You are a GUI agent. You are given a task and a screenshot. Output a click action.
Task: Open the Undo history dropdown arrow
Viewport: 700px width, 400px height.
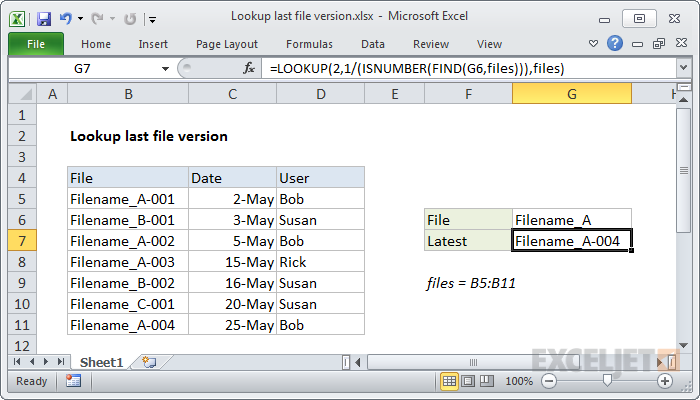point(80,19)
